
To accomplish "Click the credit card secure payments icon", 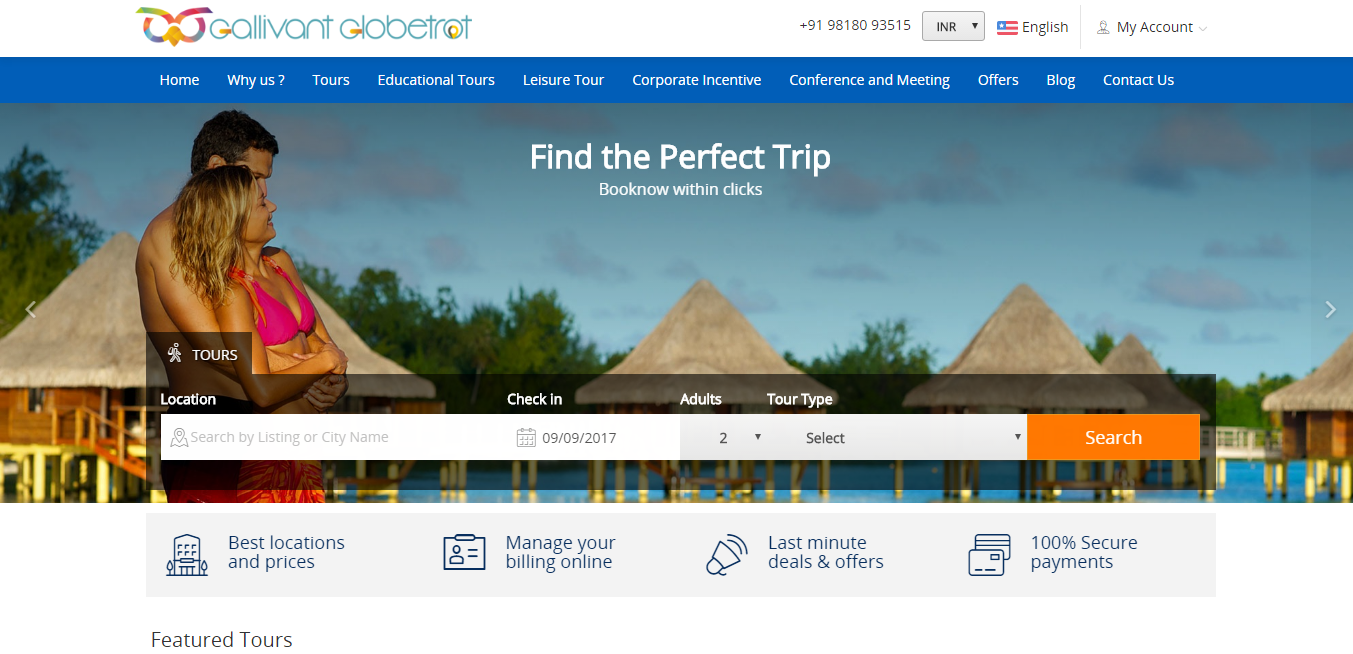I will click(989, 554).
